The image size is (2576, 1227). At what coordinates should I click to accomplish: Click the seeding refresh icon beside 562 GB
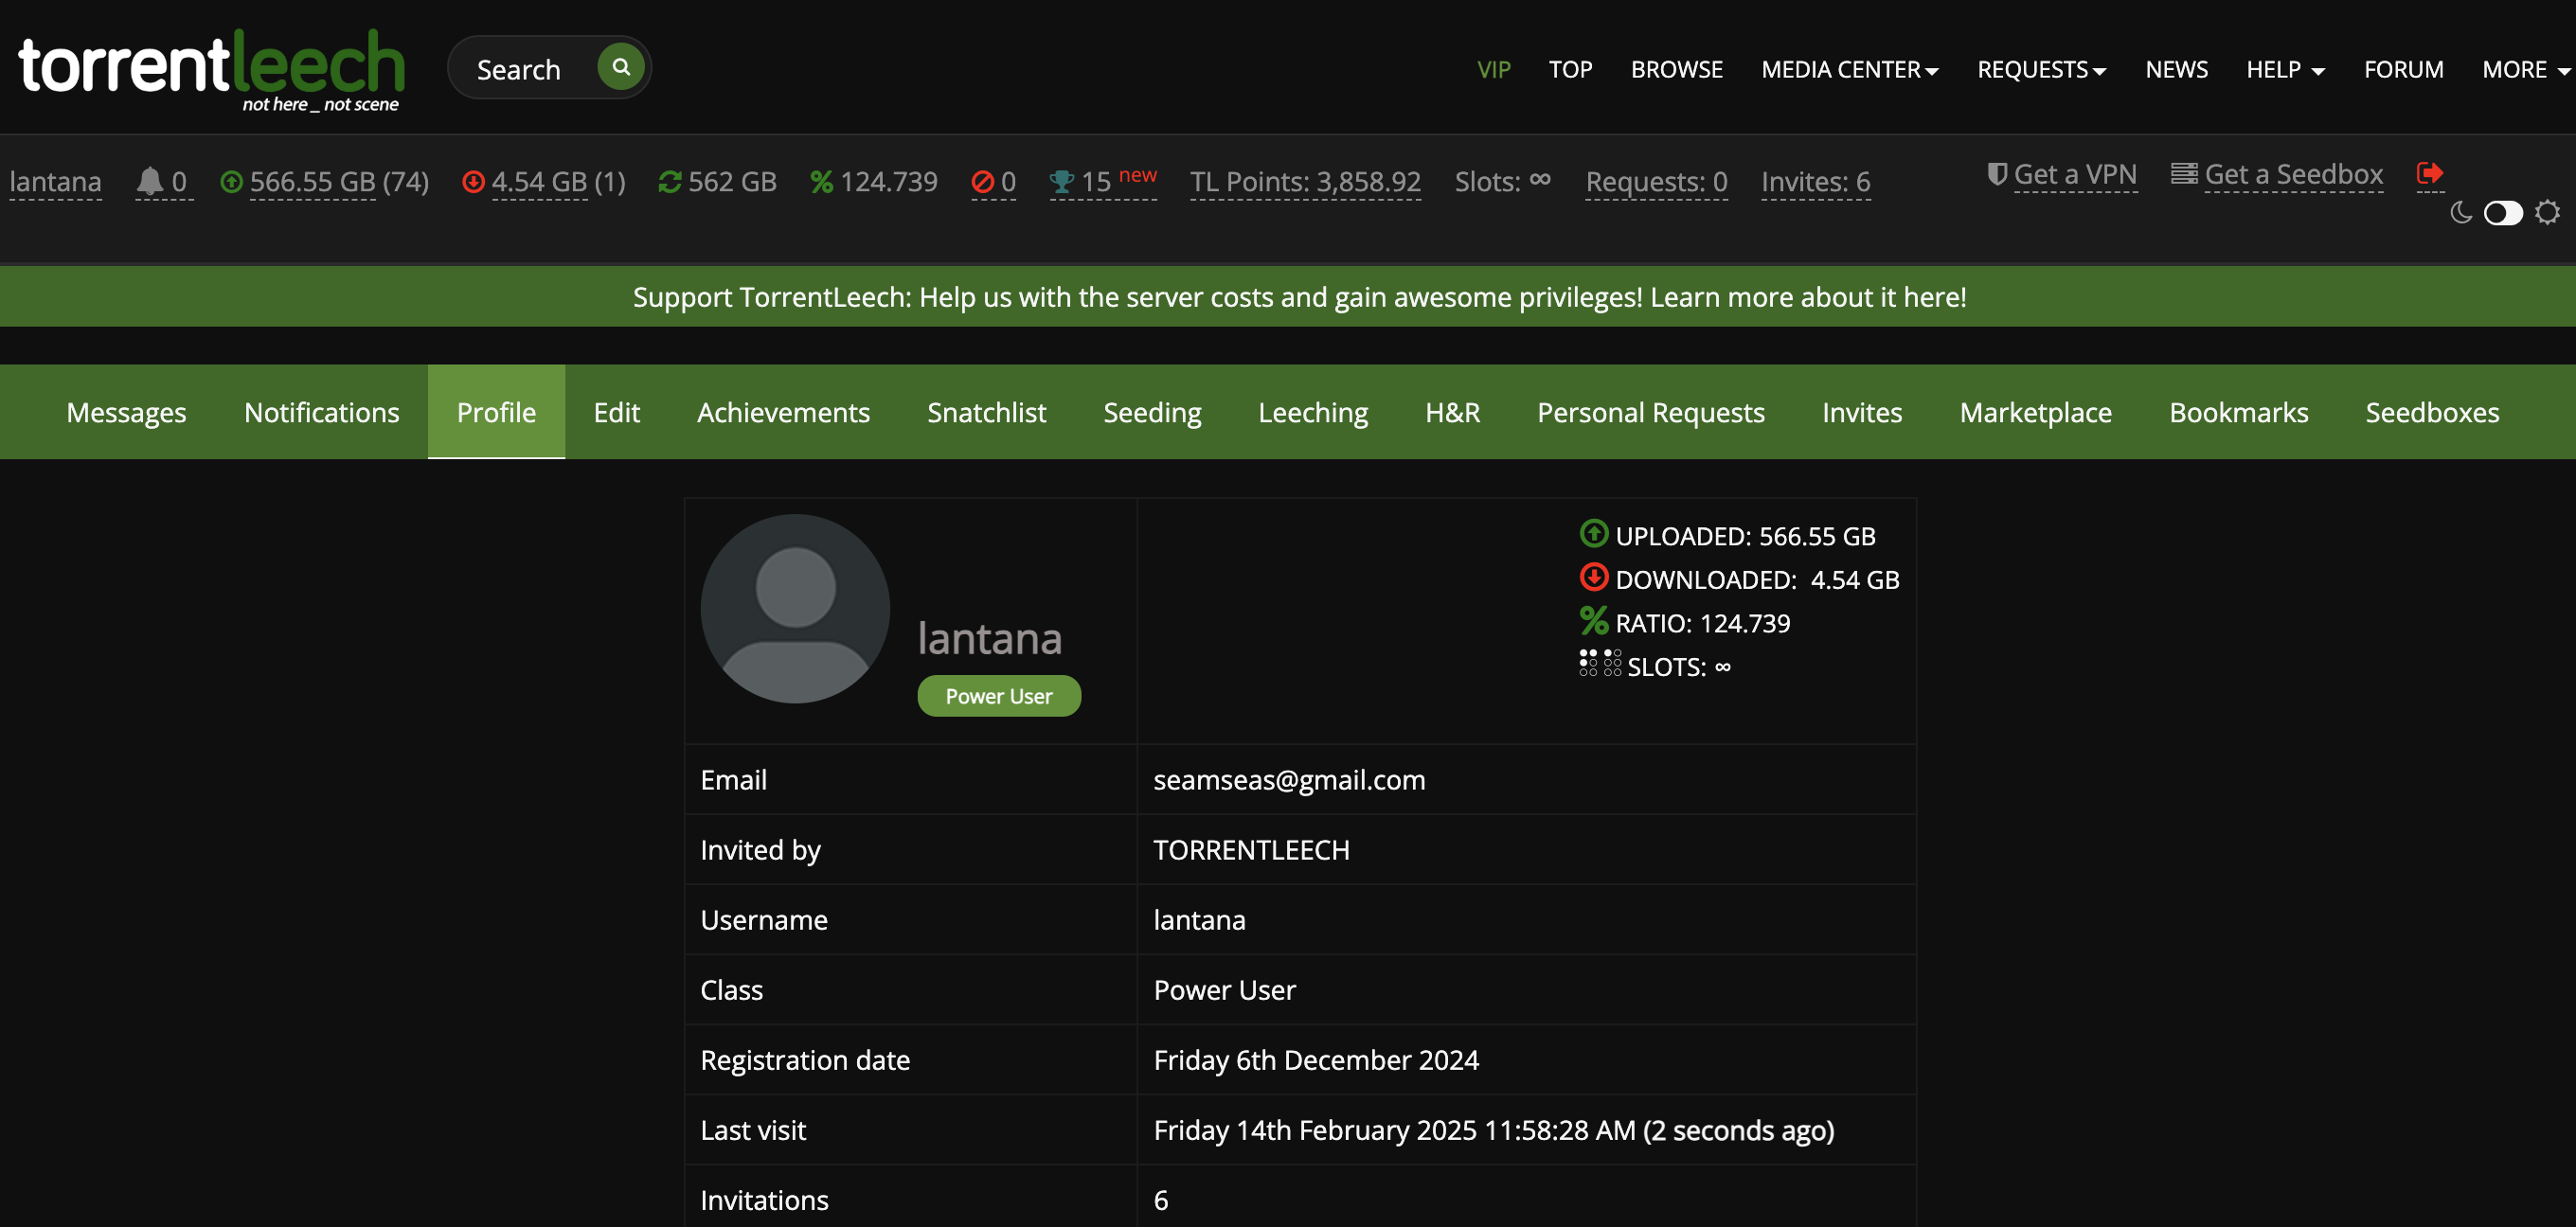[x=670, y=182]
